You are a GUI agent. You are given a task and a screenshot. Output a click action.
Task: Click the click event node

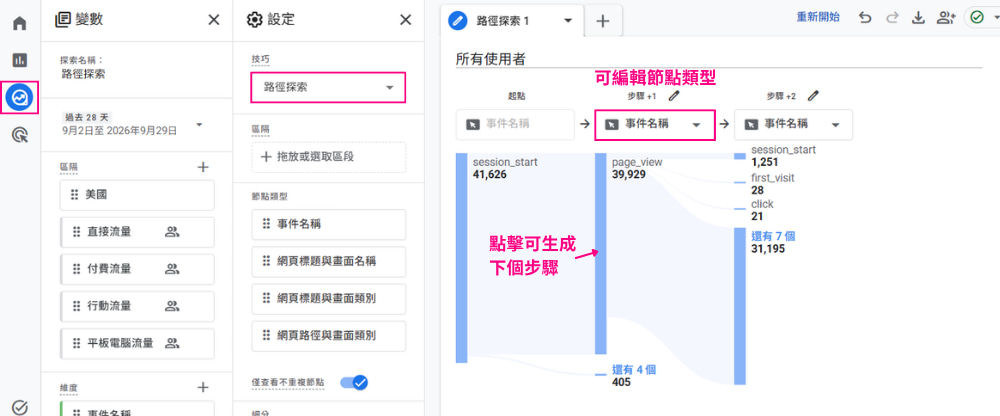point(740,209)
